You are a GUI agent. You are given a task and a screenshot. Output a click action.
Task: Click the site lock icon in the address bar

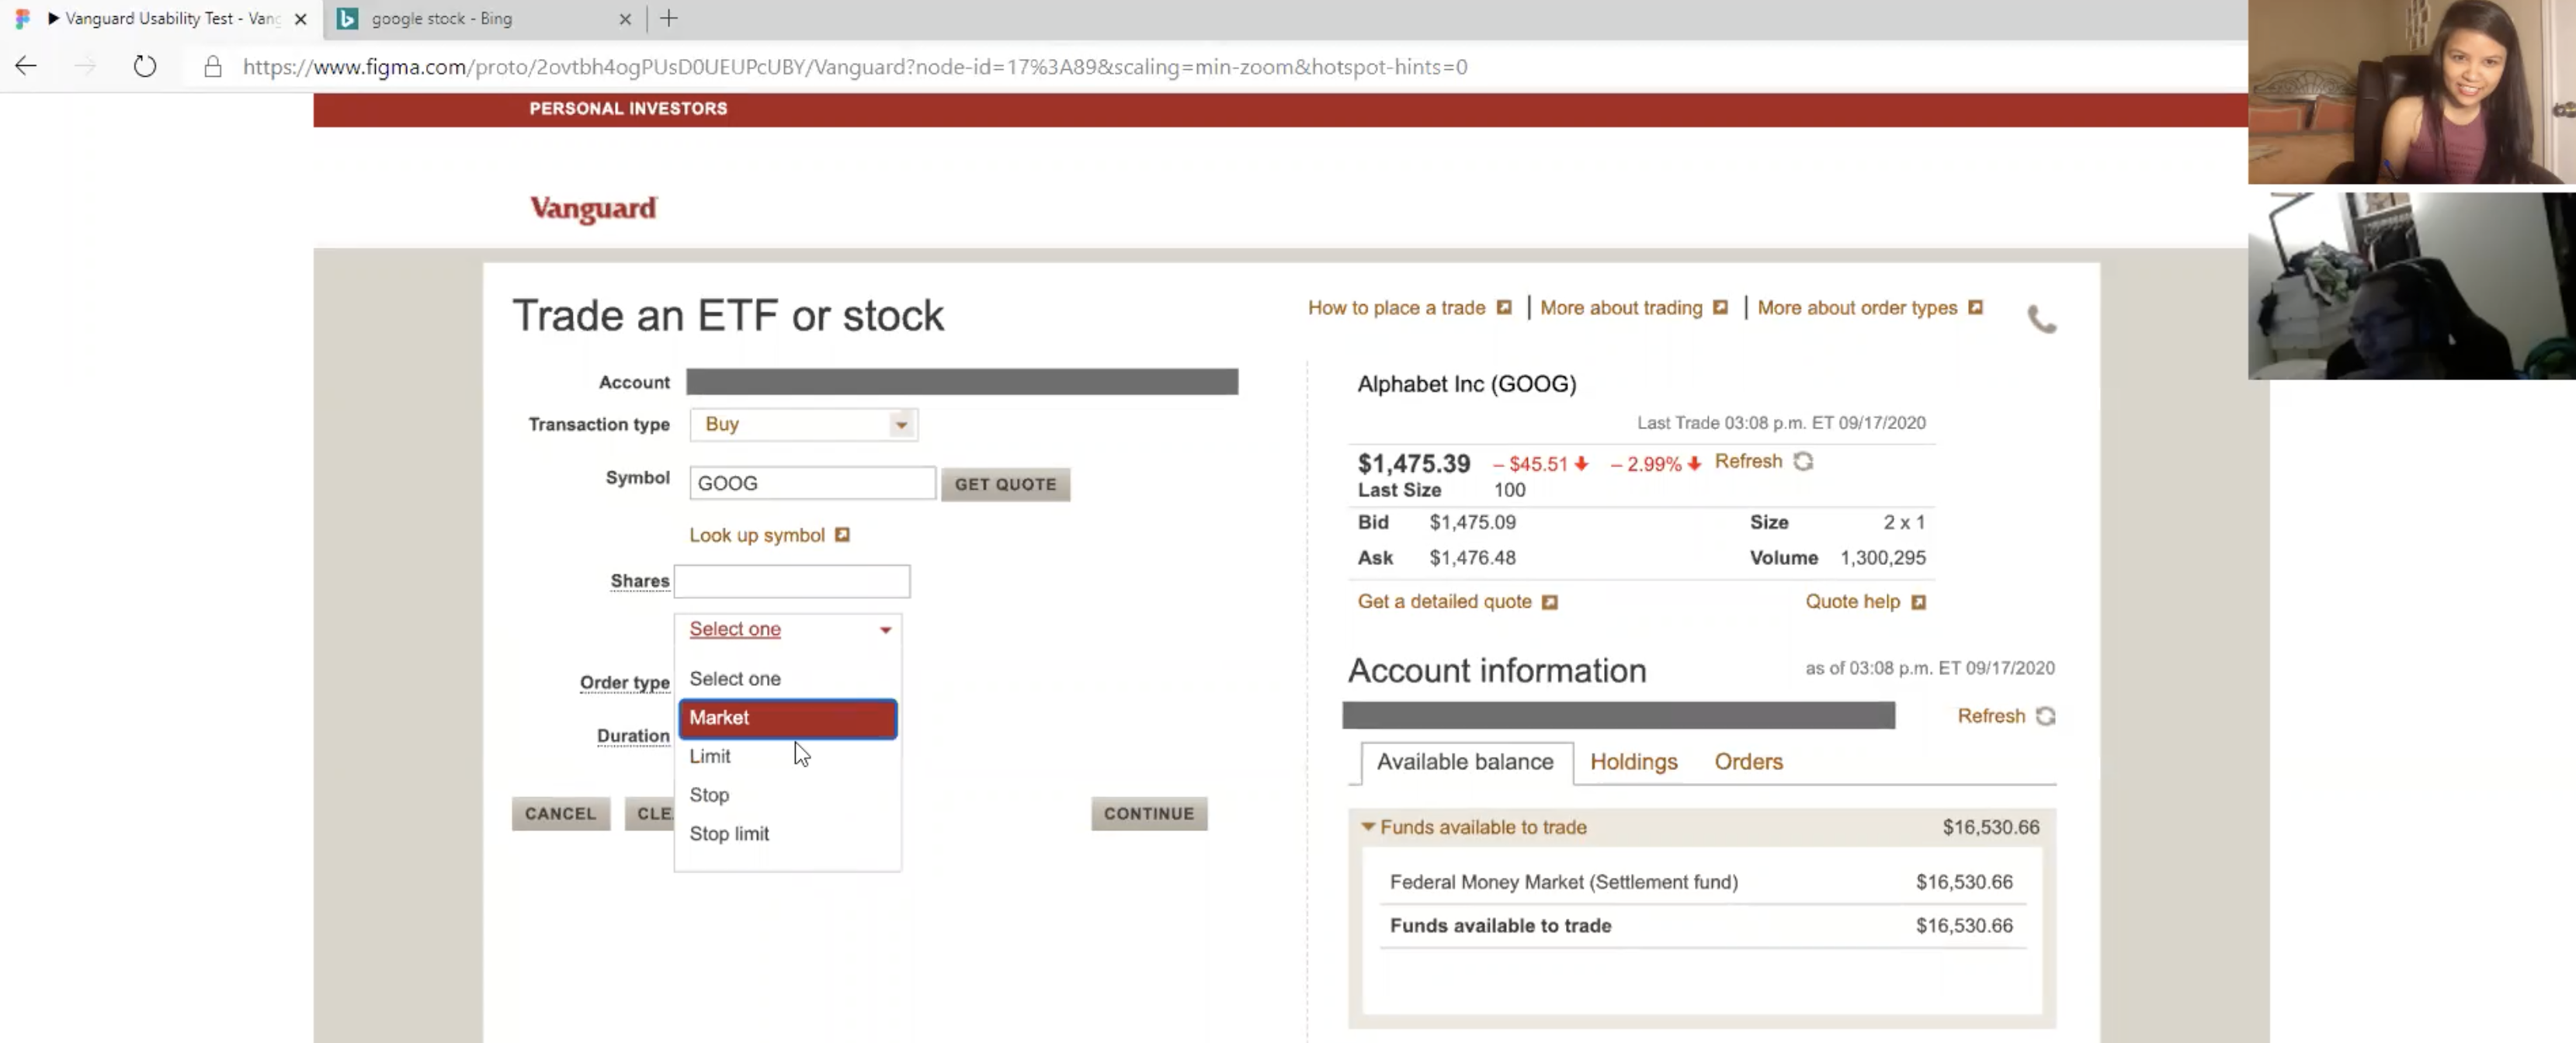(212, 66)
